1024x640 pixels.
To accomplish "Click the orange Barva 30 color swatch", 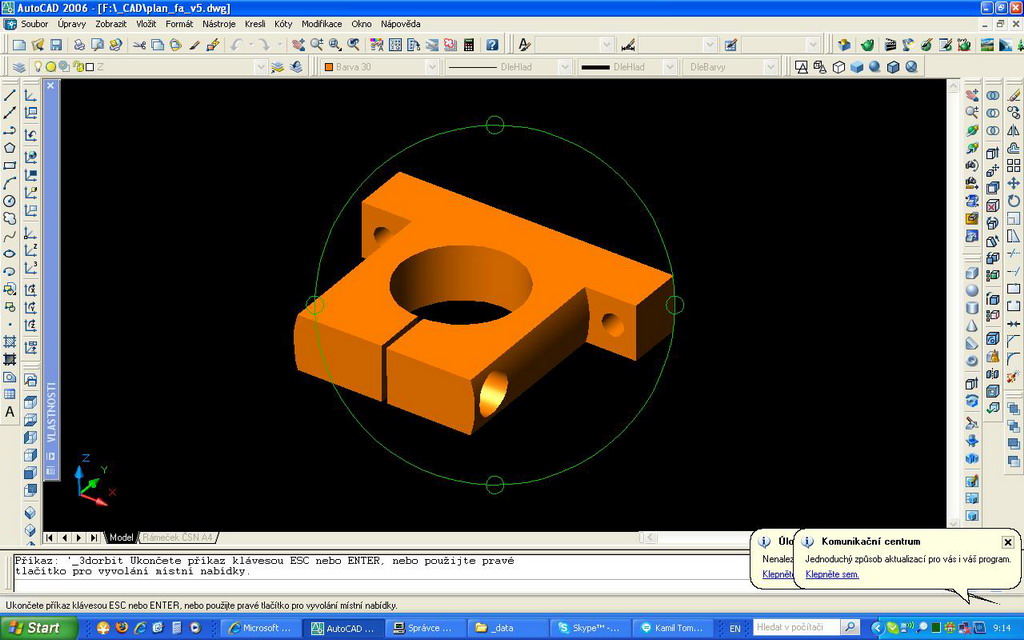I will [327, 67].
